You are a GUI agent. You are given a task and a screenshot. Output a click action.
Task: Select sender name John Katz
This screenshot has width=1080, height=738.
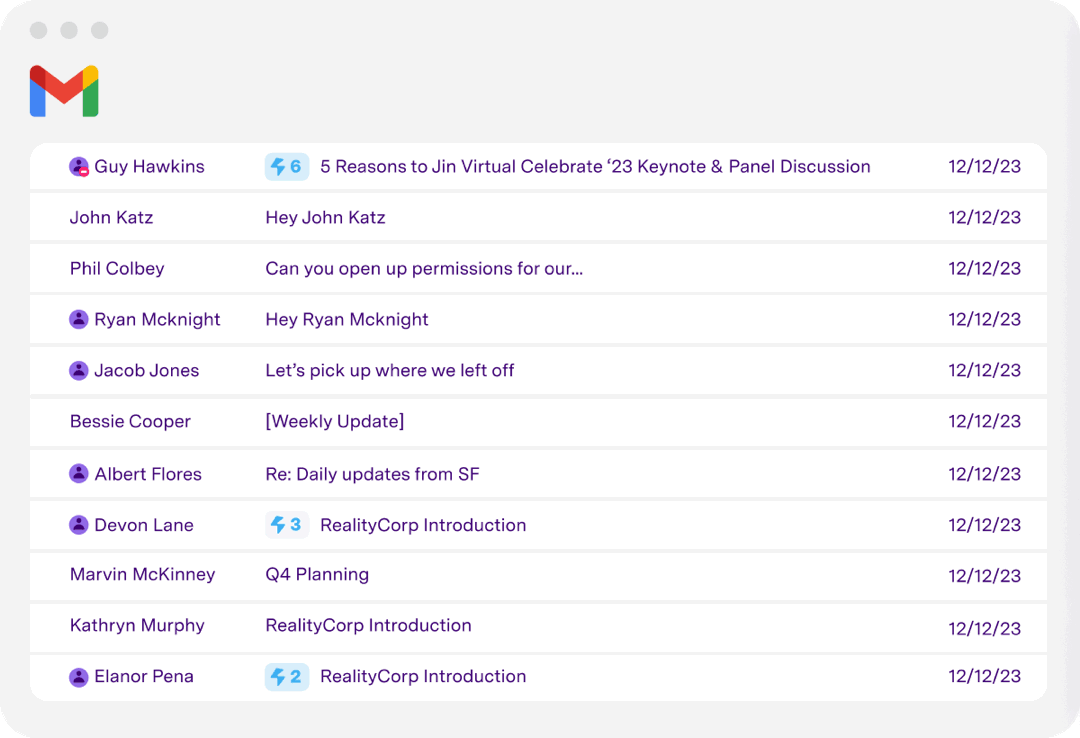tap(112, 217)
